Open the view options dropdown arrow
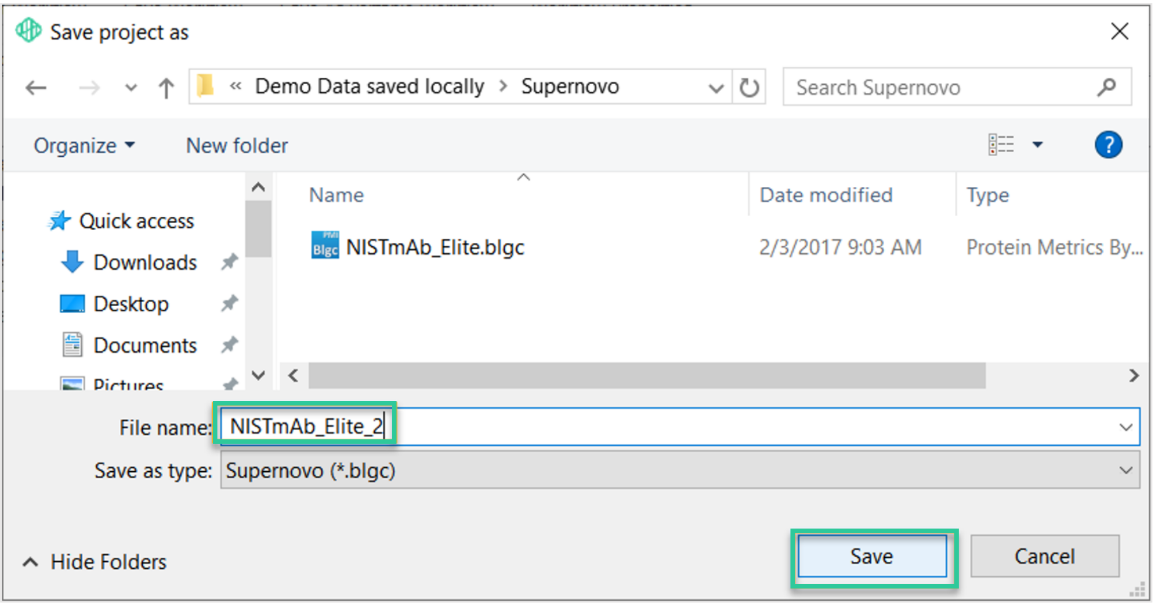 click(x=1037, y=145)
